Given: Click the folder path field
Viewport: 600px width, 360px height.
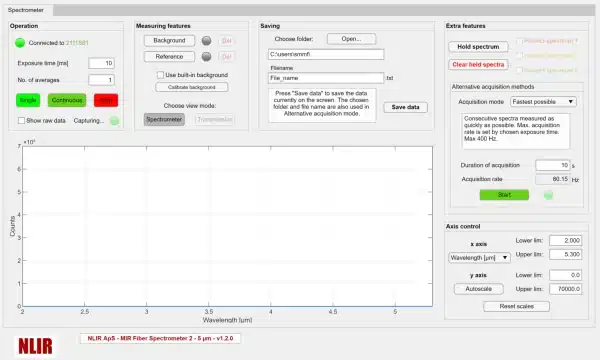Looking at the screenshot, I should click(326, 54).
